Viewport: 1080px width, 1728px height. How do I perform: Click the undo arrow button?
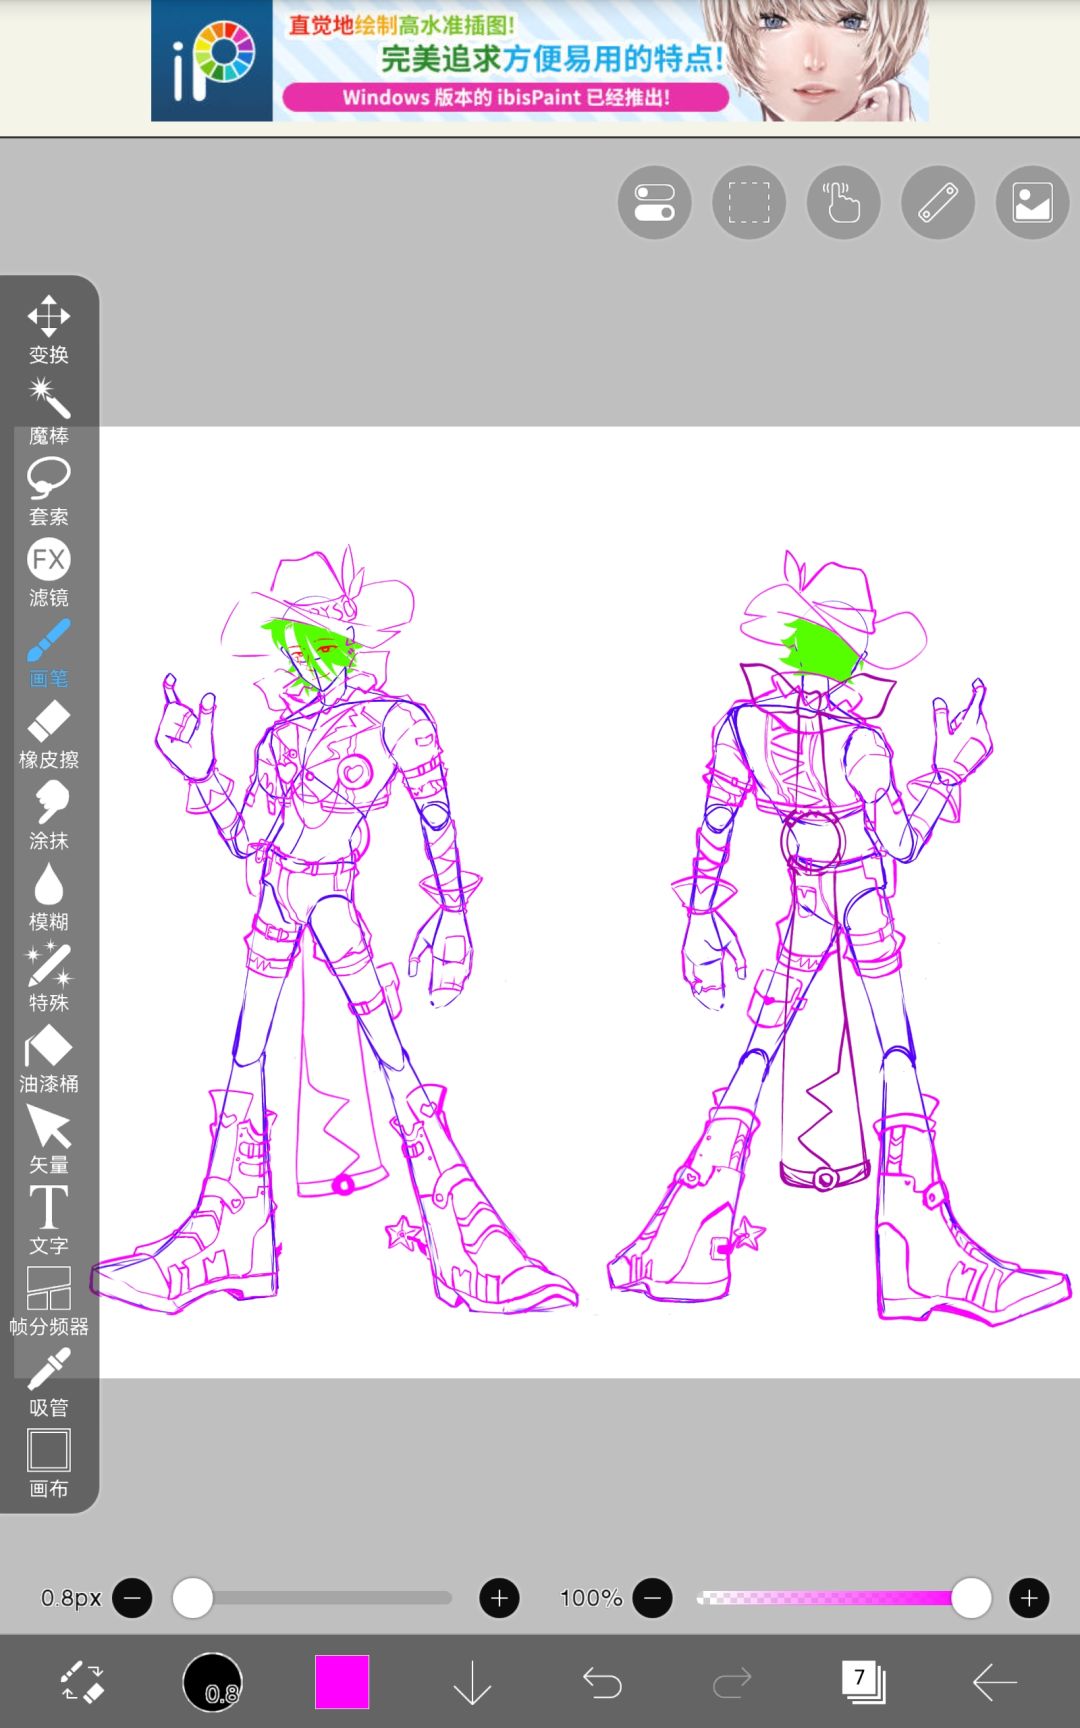[x=602, y=1682]
